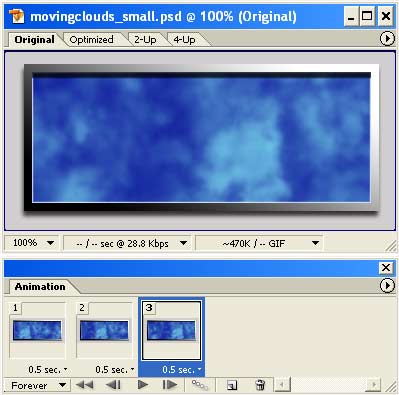Click the cloud image canvas
This screenshot has height=395, width=399.
coord(201,137)
